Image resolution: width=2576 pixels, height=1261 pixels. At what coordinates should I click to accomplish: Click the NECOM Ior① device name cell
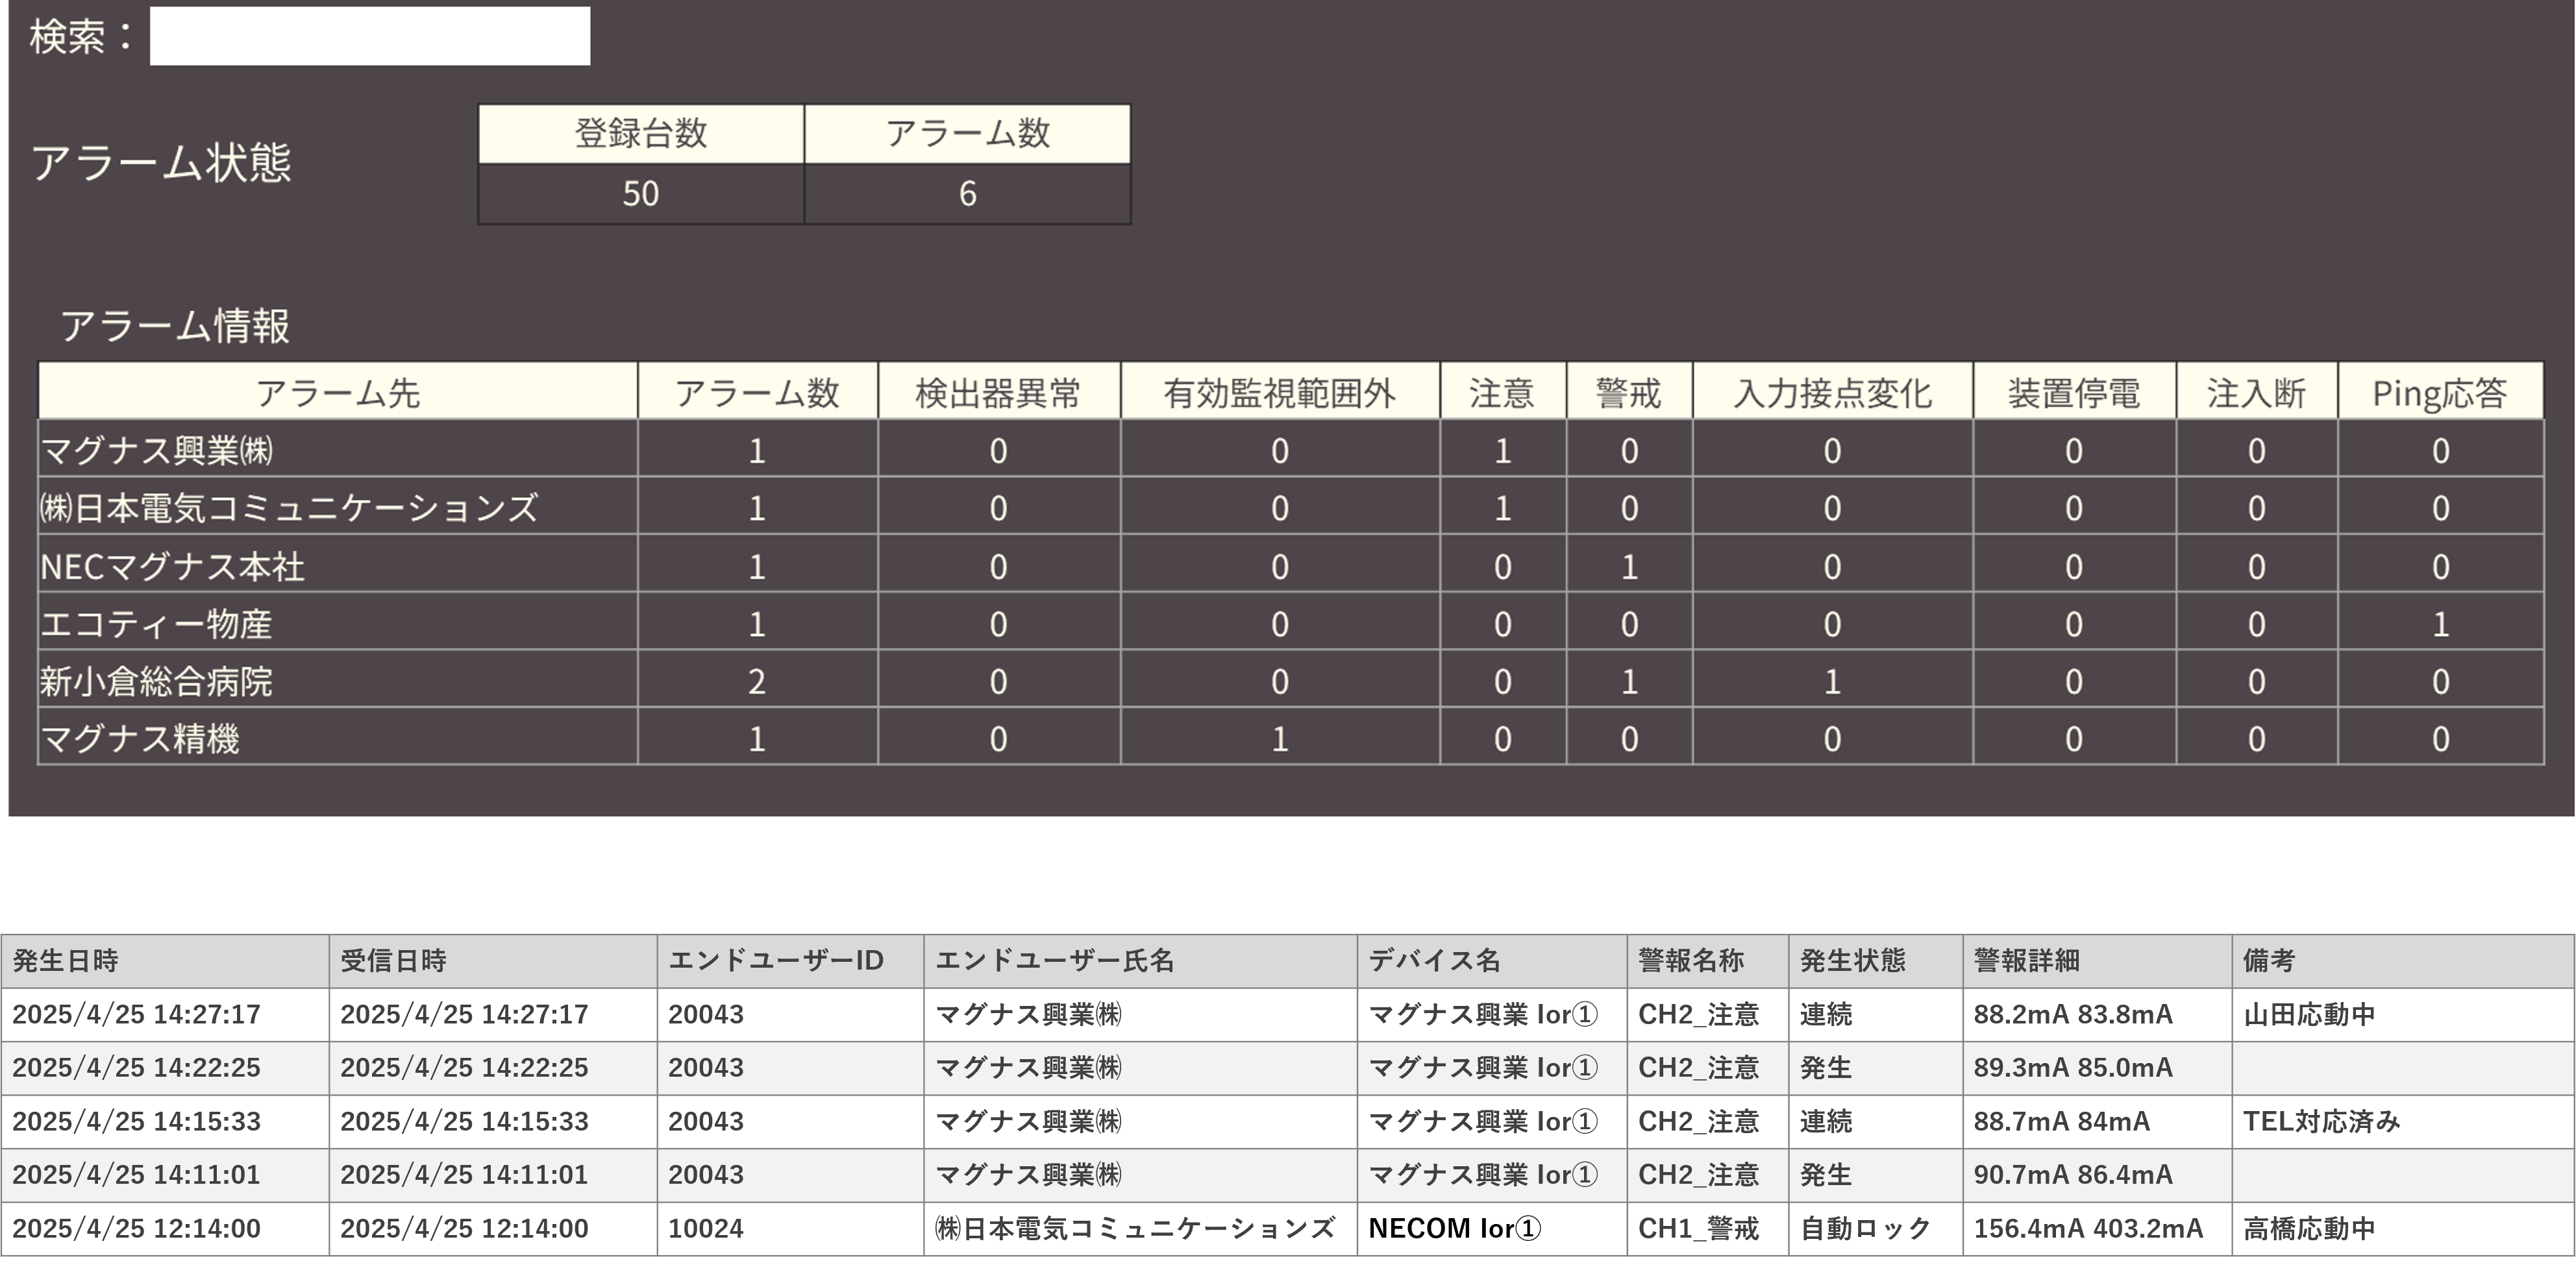[1492, 1228]
